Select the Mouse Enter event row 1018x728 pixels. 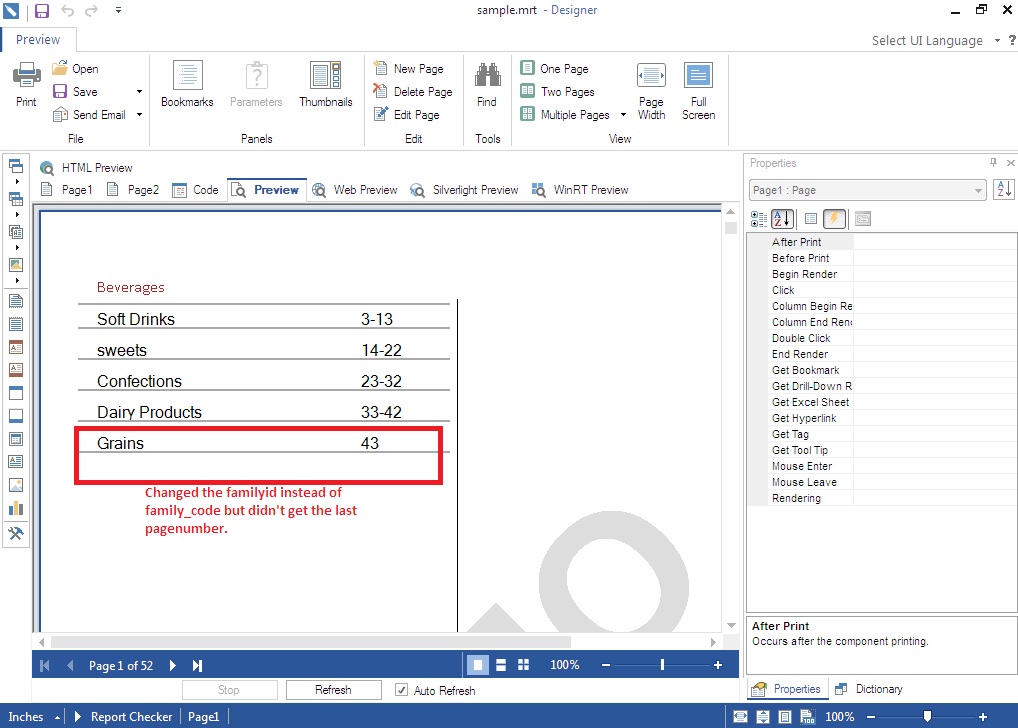(x=882, y=466)
